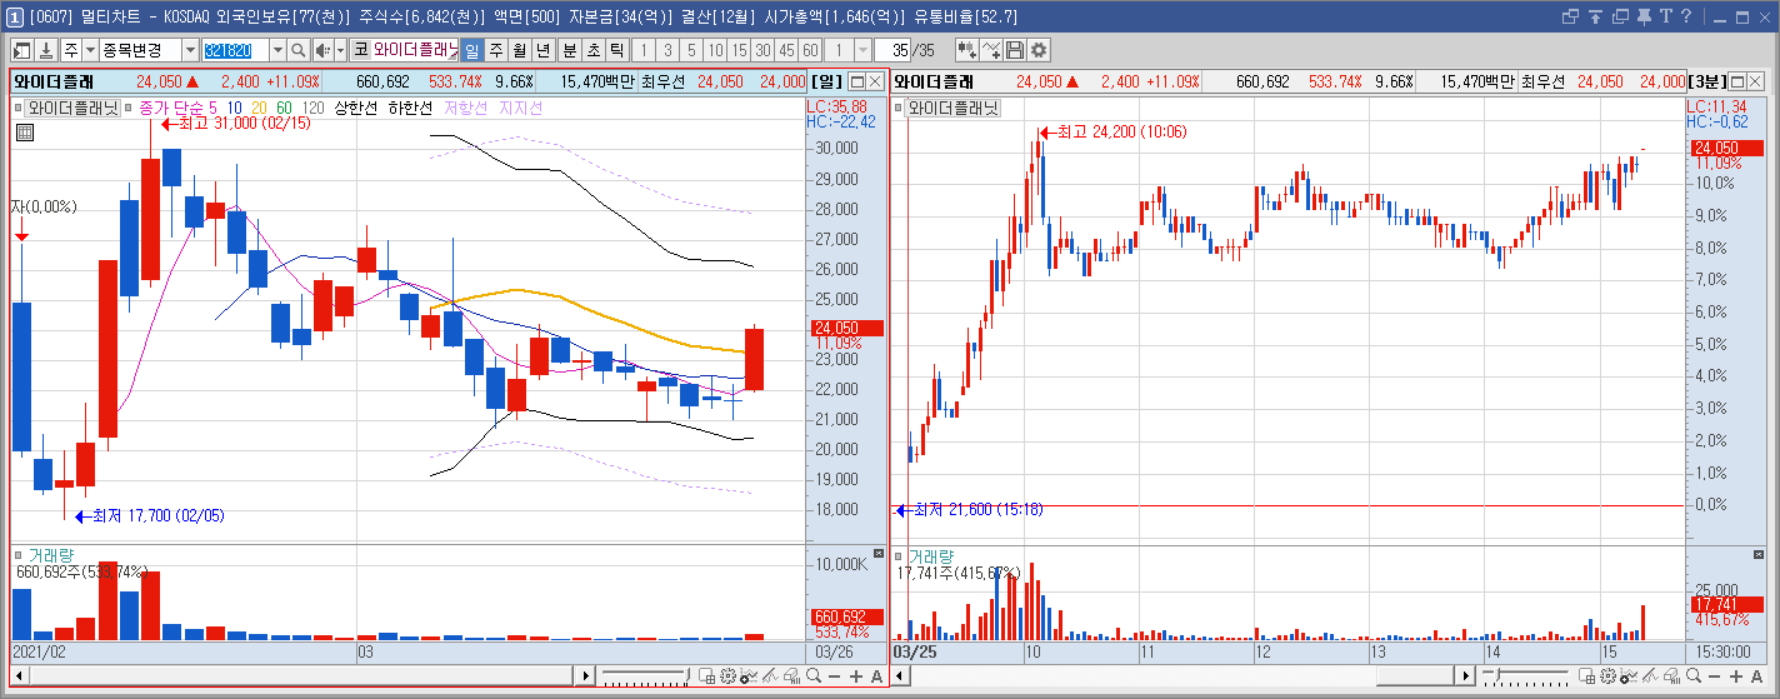Maximize the [3분] chart pane
Viewport: 1780px width, 699px height.
[1737, 81]
